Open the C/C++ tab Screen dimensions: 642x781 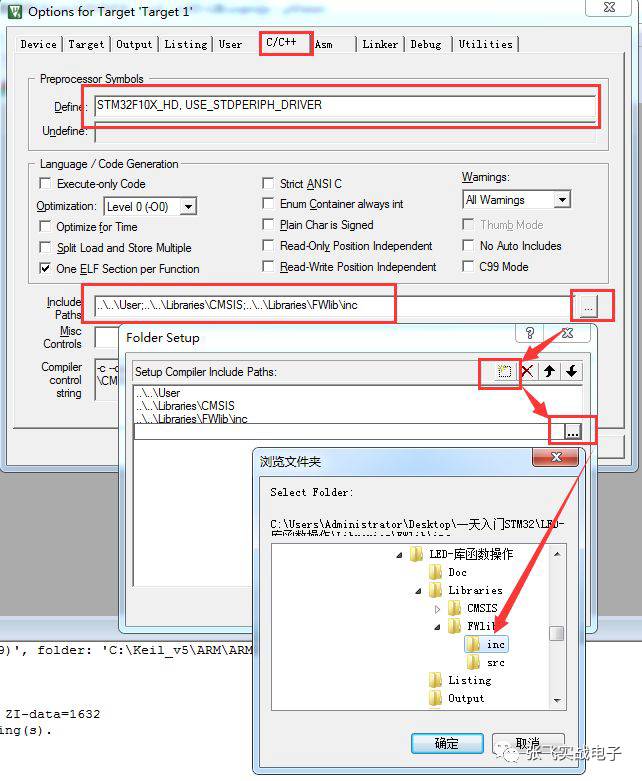pyautogui.click(x=281, y=42)
